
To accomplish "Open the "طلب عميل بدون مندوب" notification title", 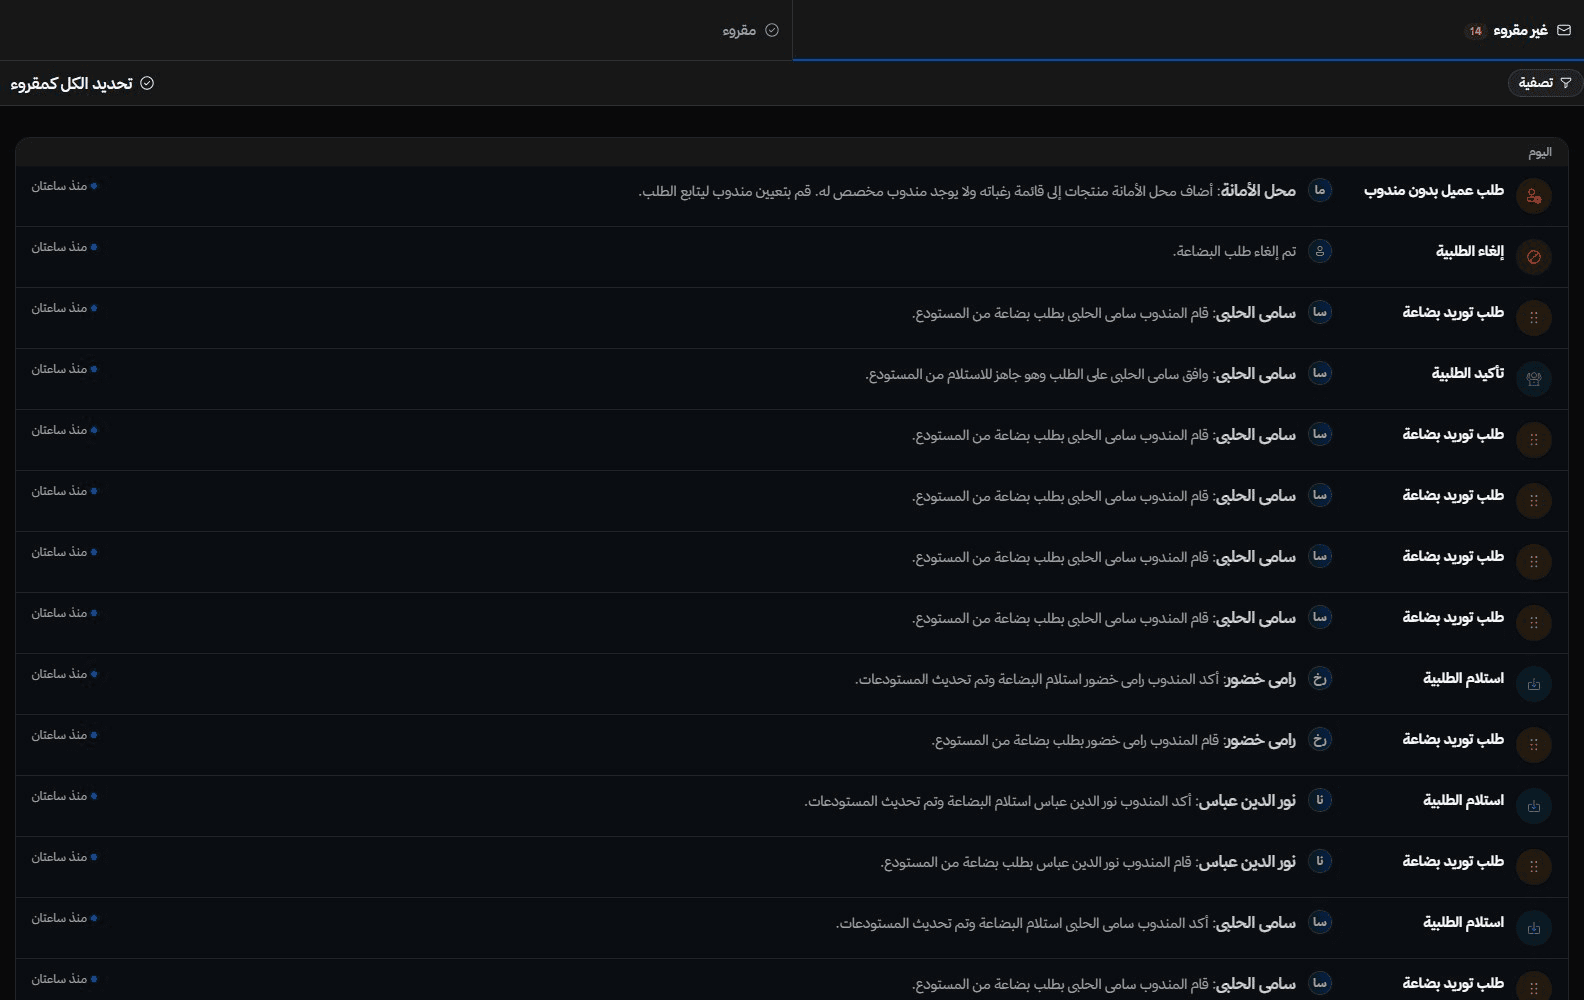I will (1434, 190).
